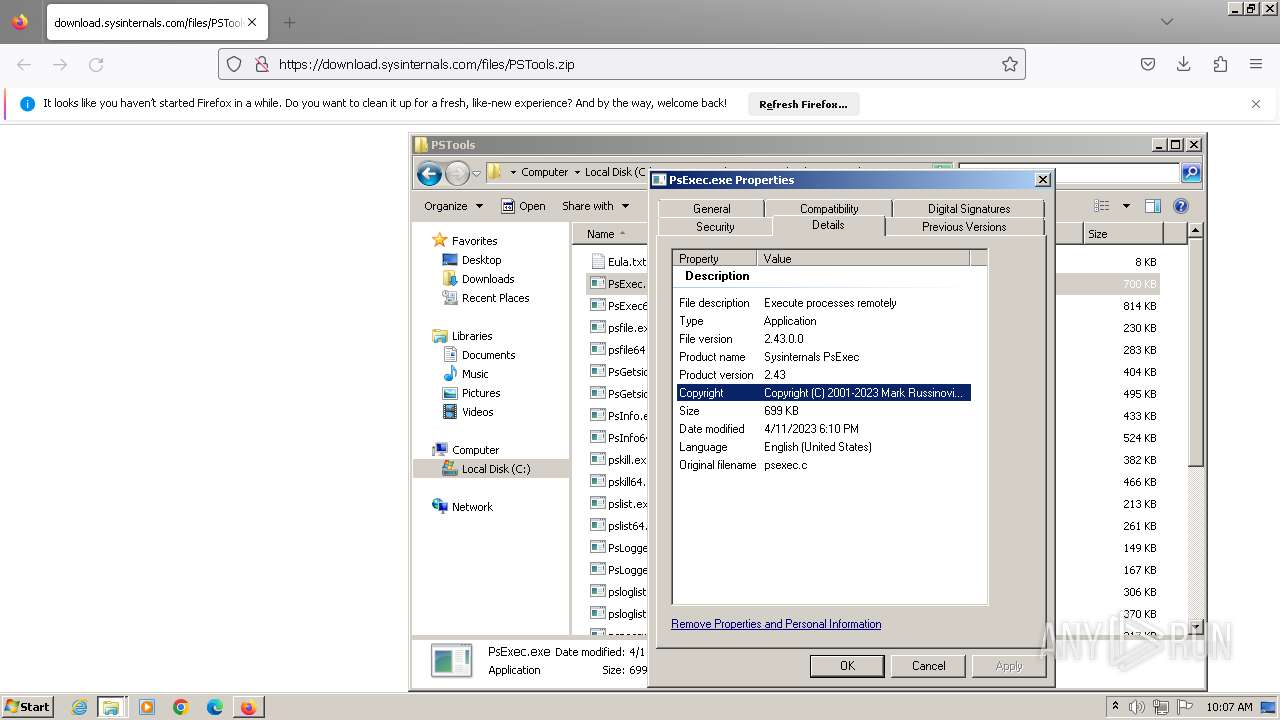
Task: Click the Explorer vertical scrollbar down arrow
Action: 1195,629
